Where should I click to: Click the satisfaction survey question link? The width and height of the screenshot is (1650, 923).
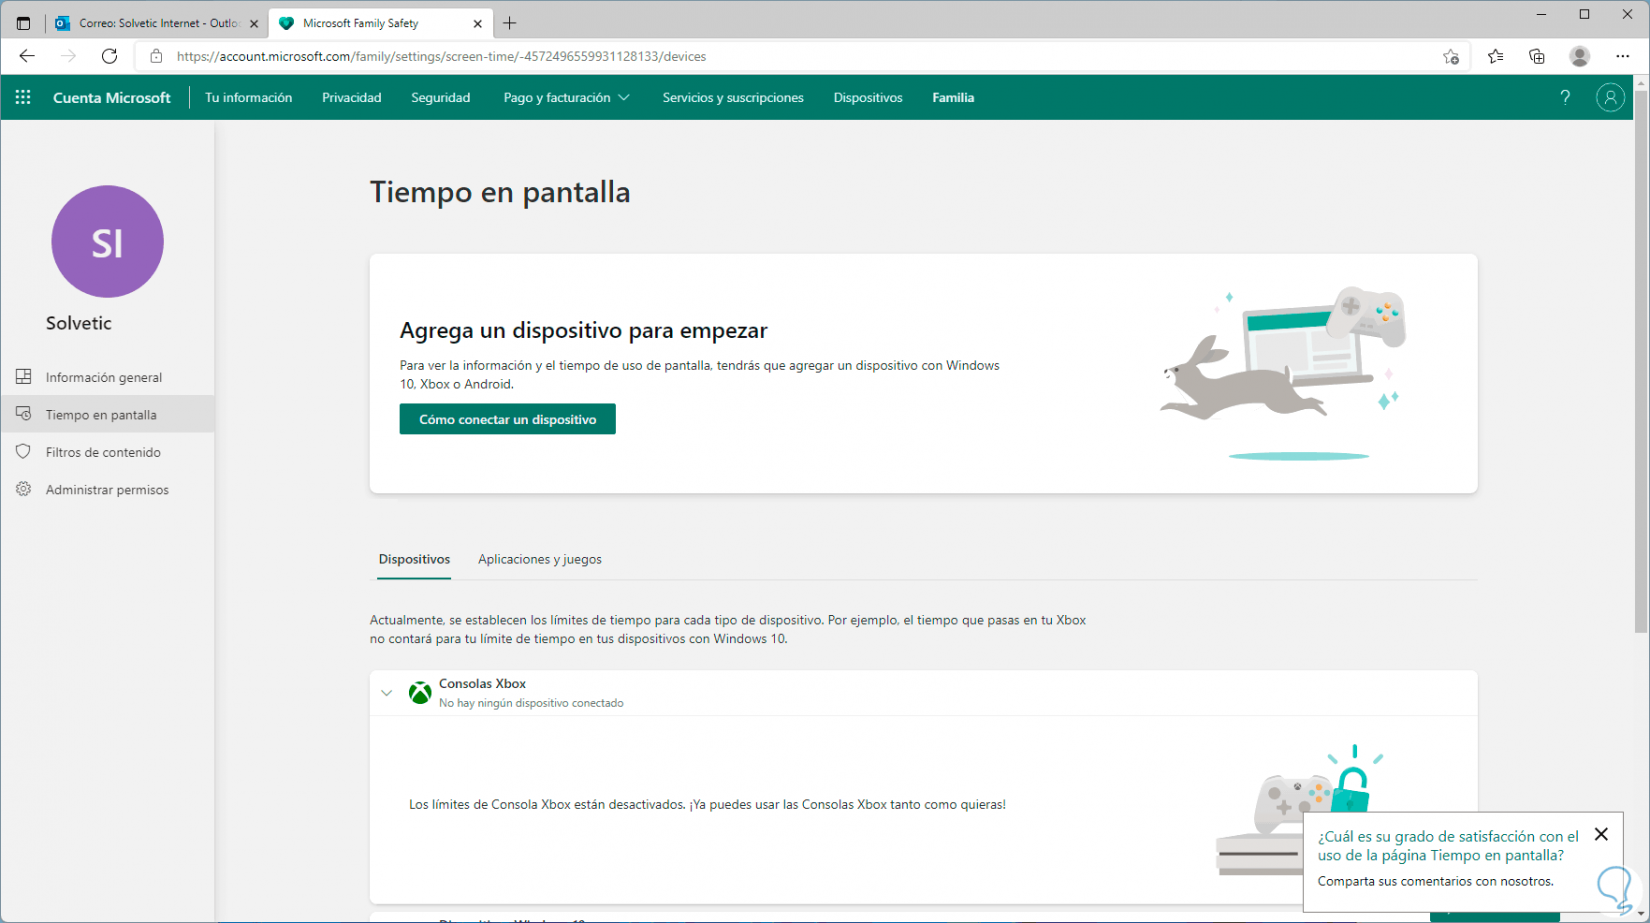coord(1448,845)
